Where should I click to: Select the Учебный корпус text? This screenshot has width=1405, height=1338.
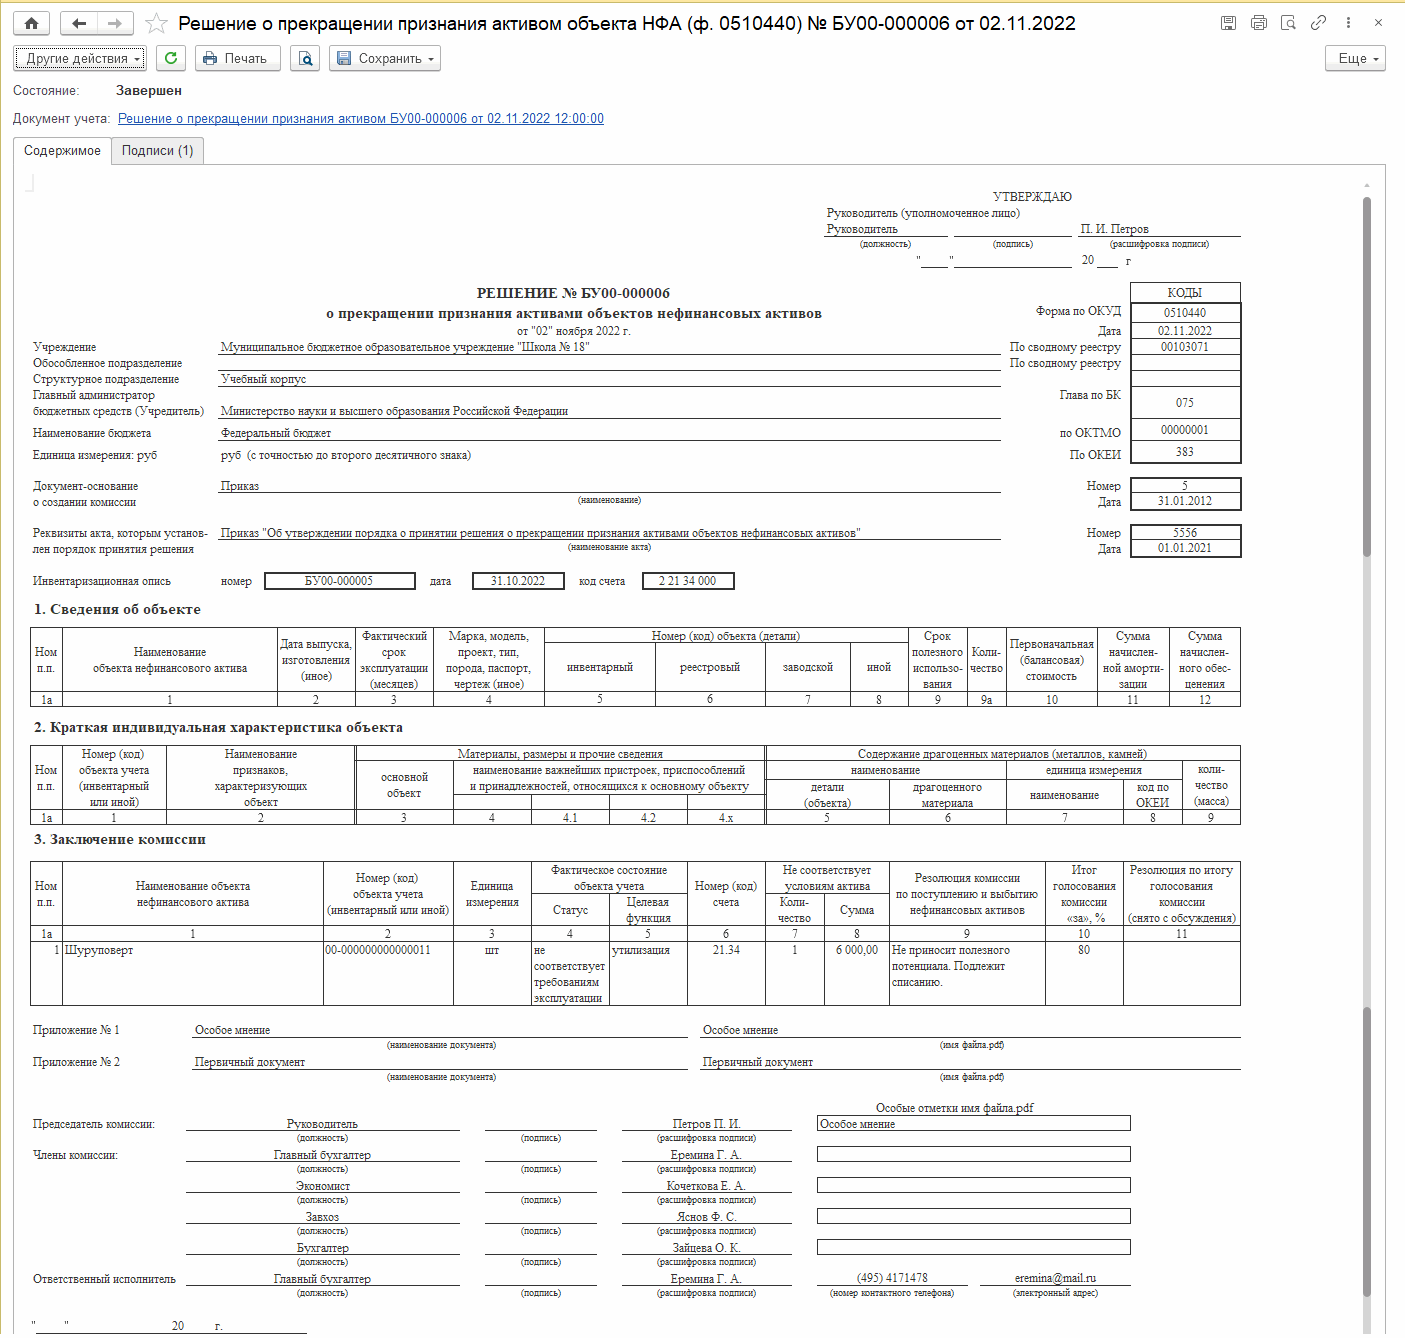tap(264, 379)
